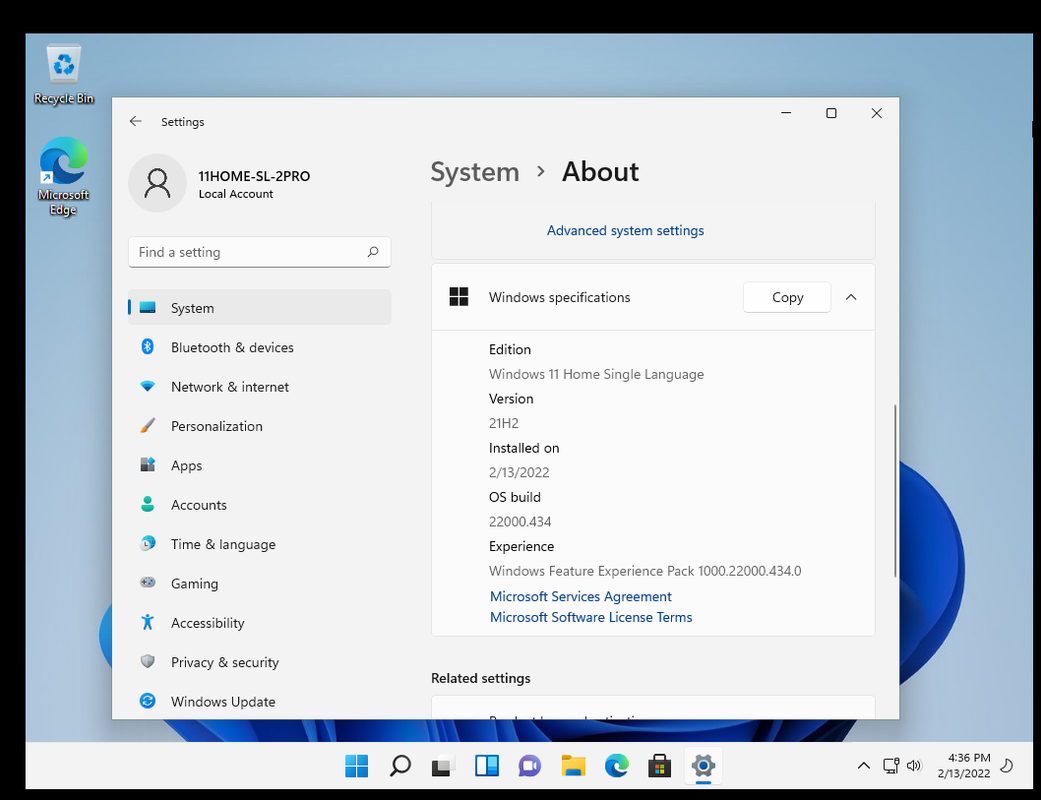This screenshot has width=1041, height=800.
Task: Open Chat from the taskbar
Action: tap(530, 765)
